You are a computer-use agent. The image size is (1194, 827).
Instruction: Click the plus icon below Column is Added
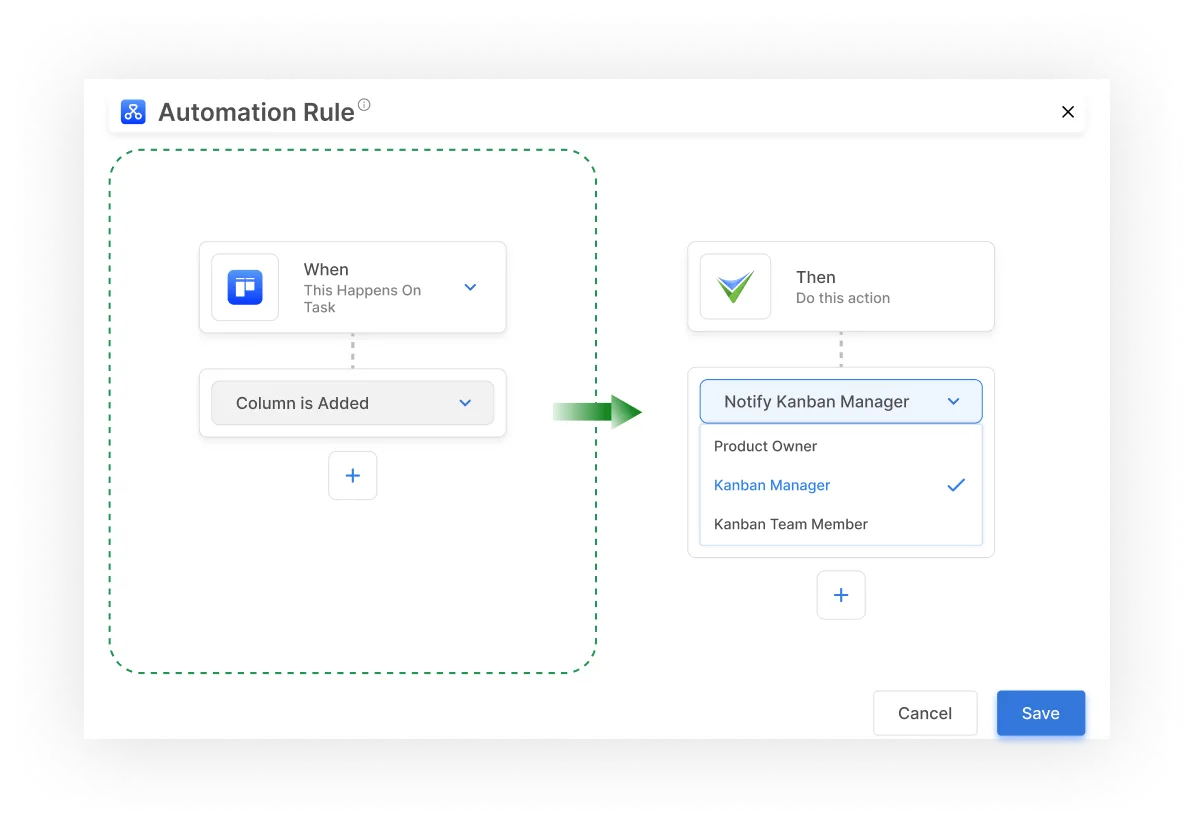coord(352,475)
